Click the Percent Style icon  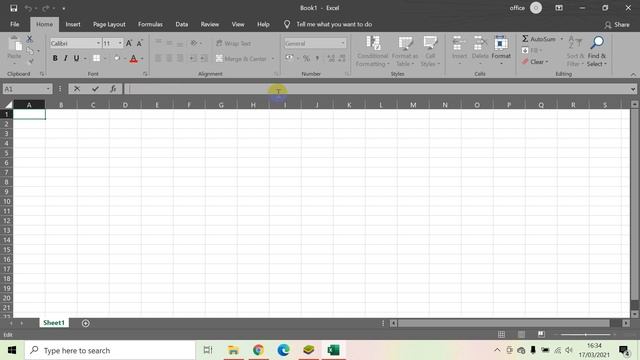point(306,59)
